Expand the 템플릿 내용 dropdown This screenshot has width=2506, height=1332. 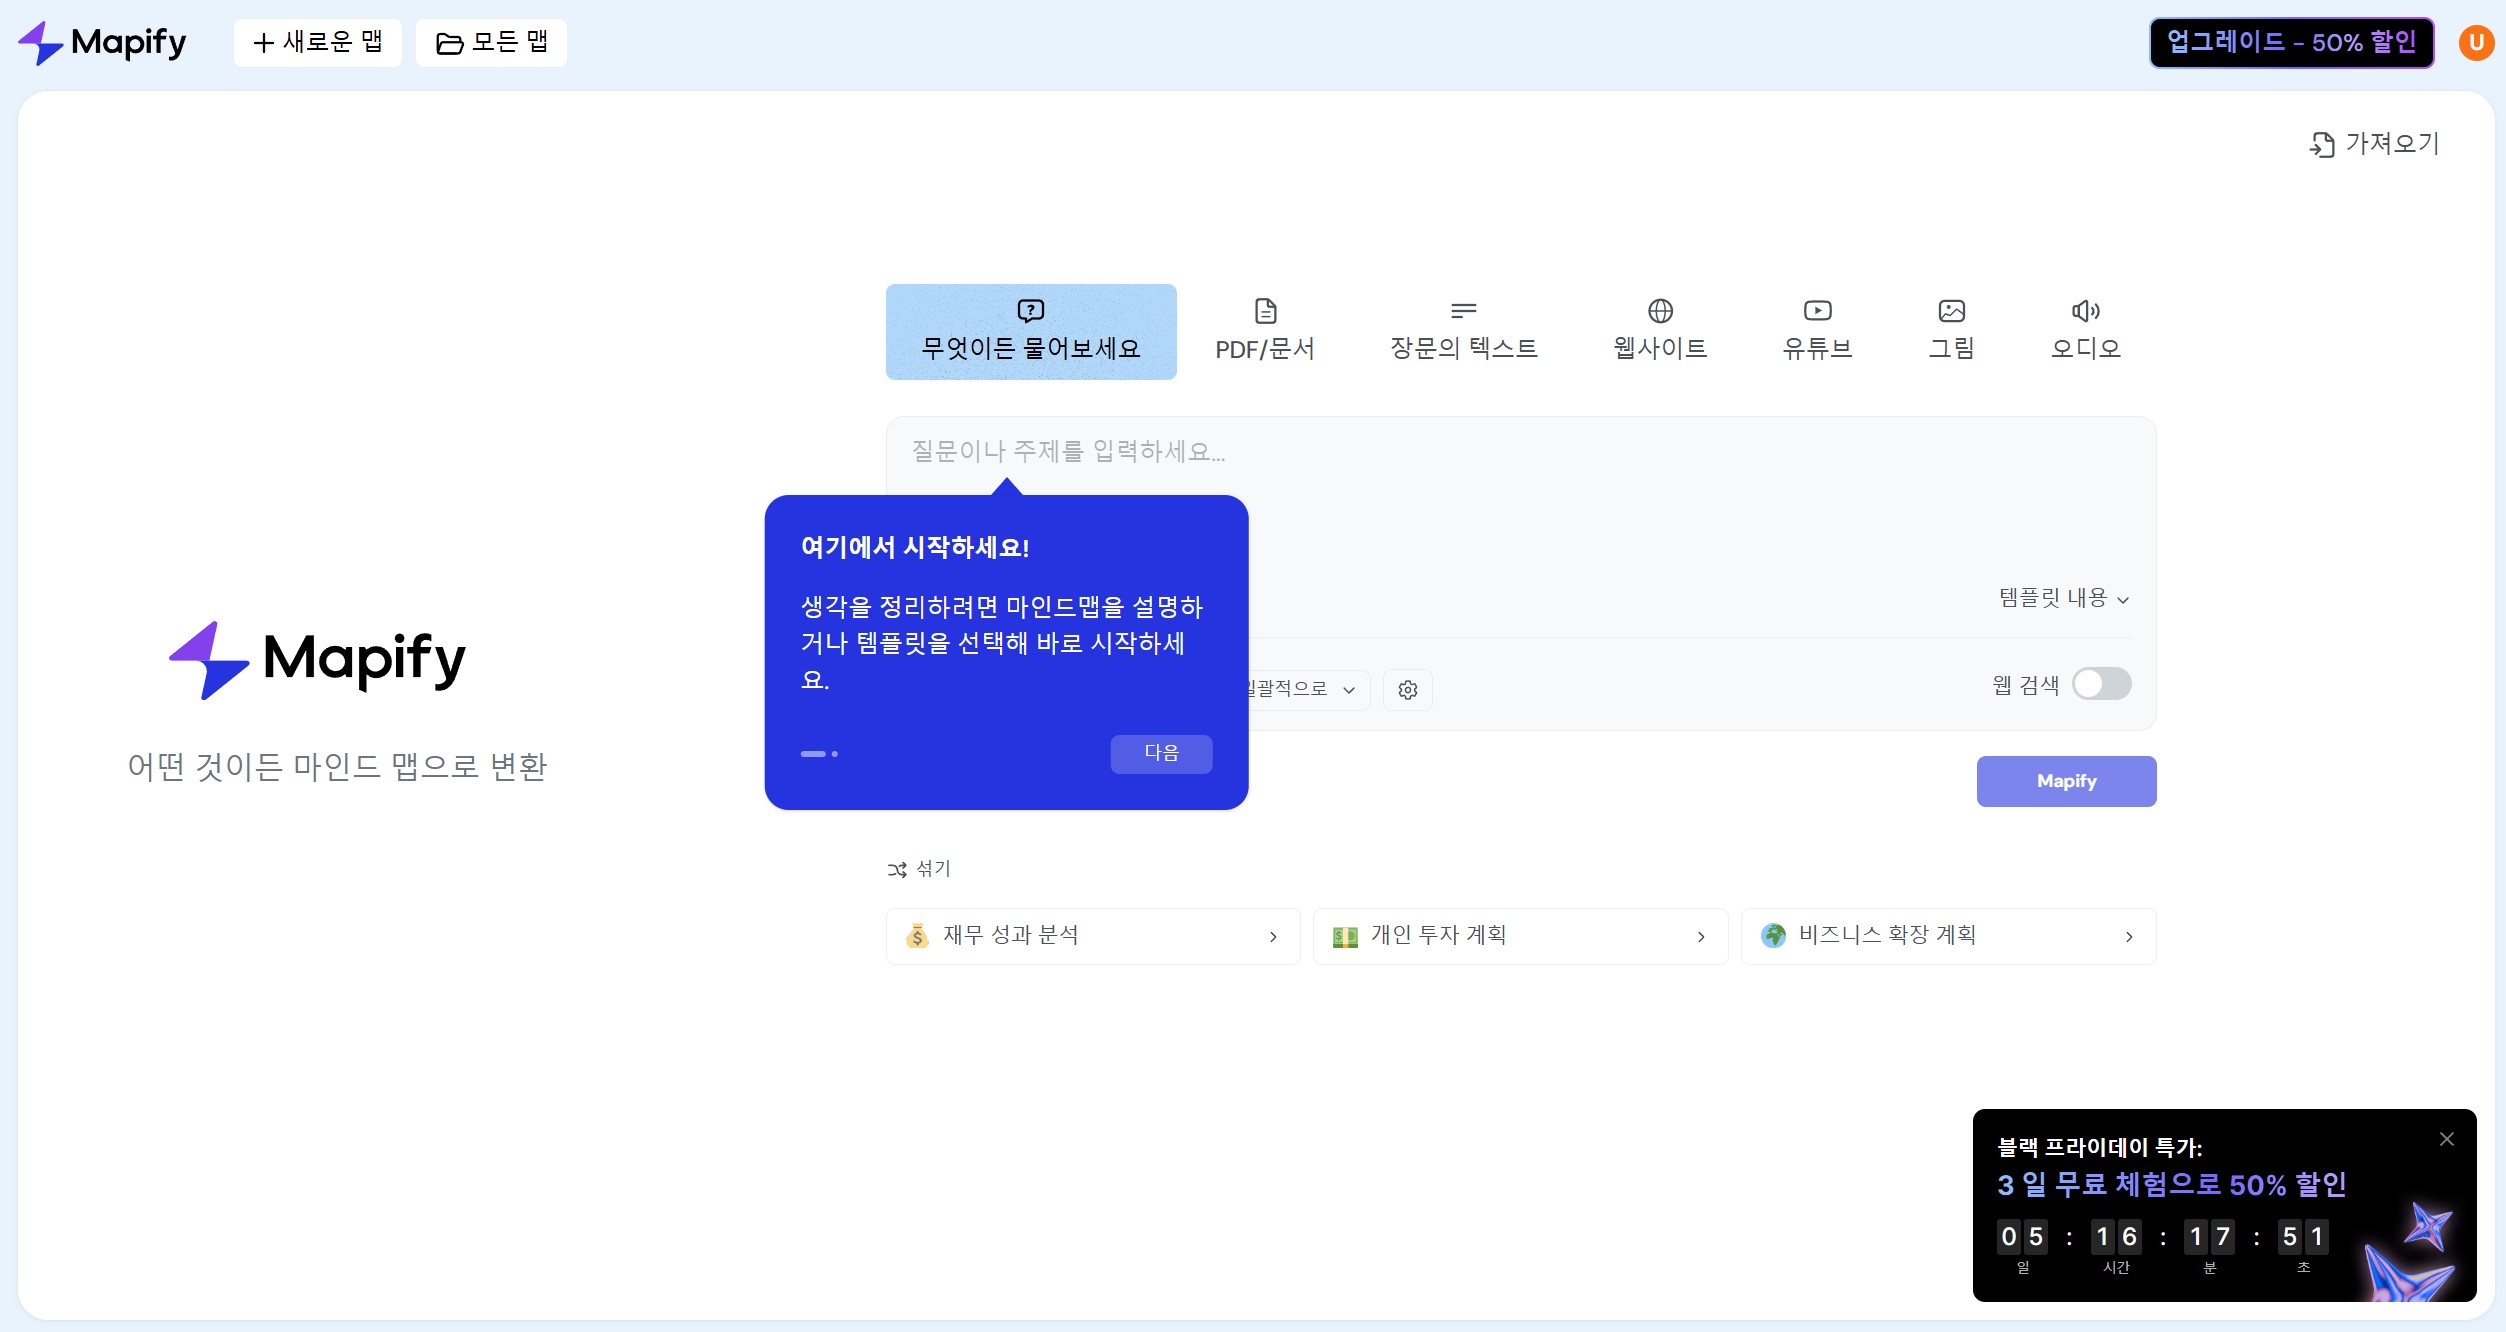[x=2063, y=599]
